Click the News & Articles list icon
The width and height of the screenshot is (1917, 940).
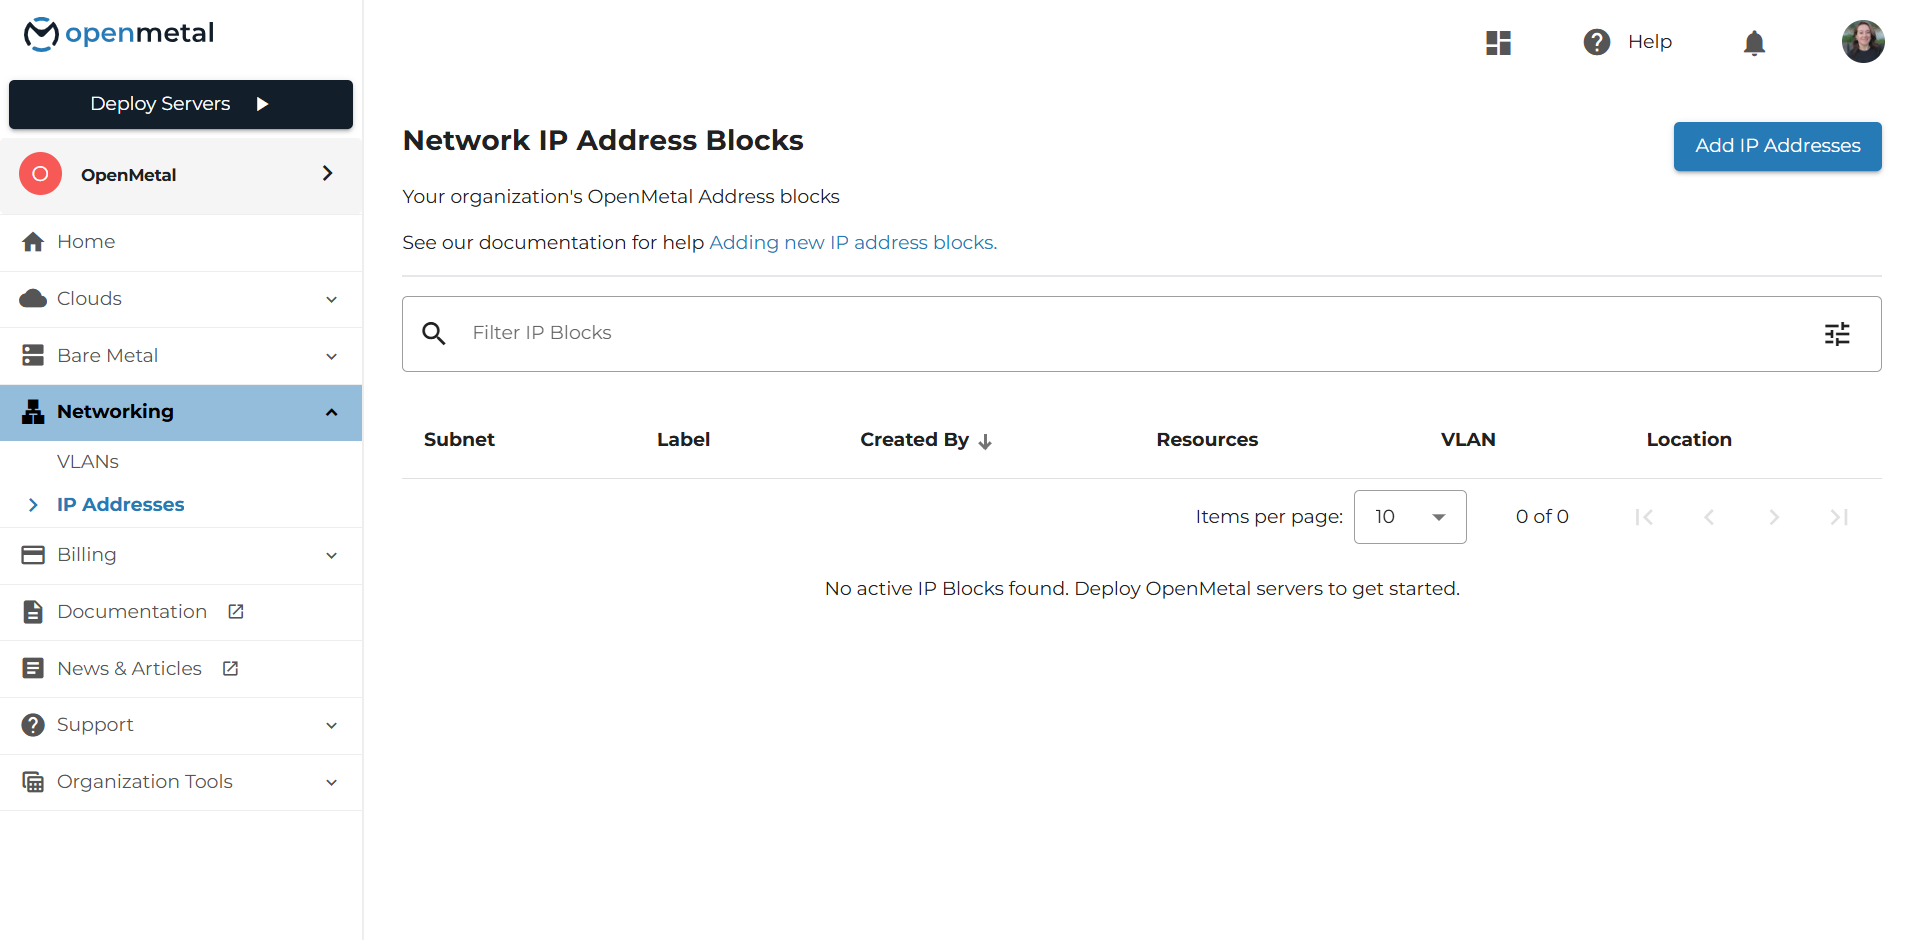tap(33, 669)
